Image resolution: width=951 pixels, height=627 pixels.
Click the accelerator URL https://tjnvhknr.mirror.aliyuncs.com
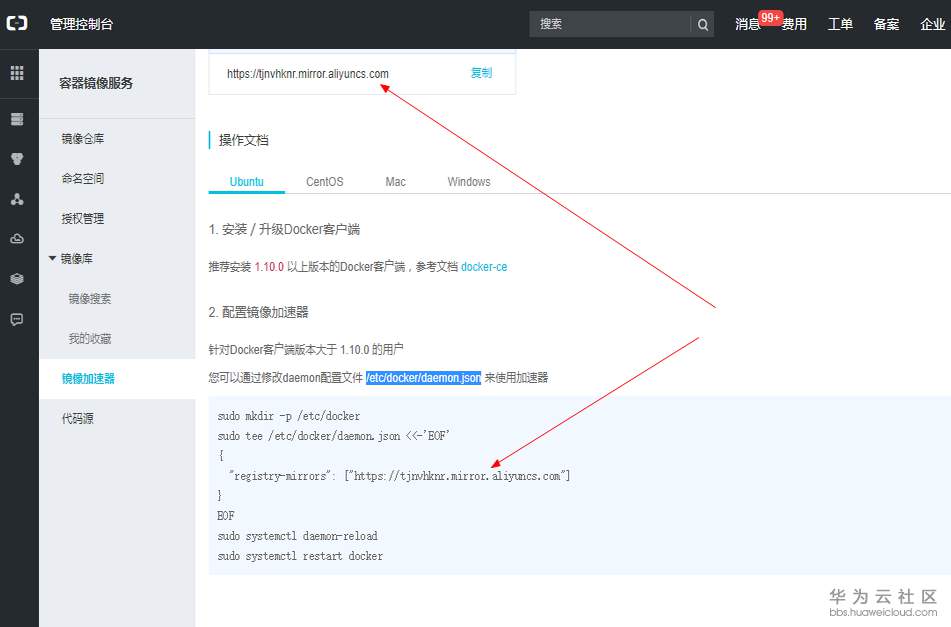pos(307,74)
